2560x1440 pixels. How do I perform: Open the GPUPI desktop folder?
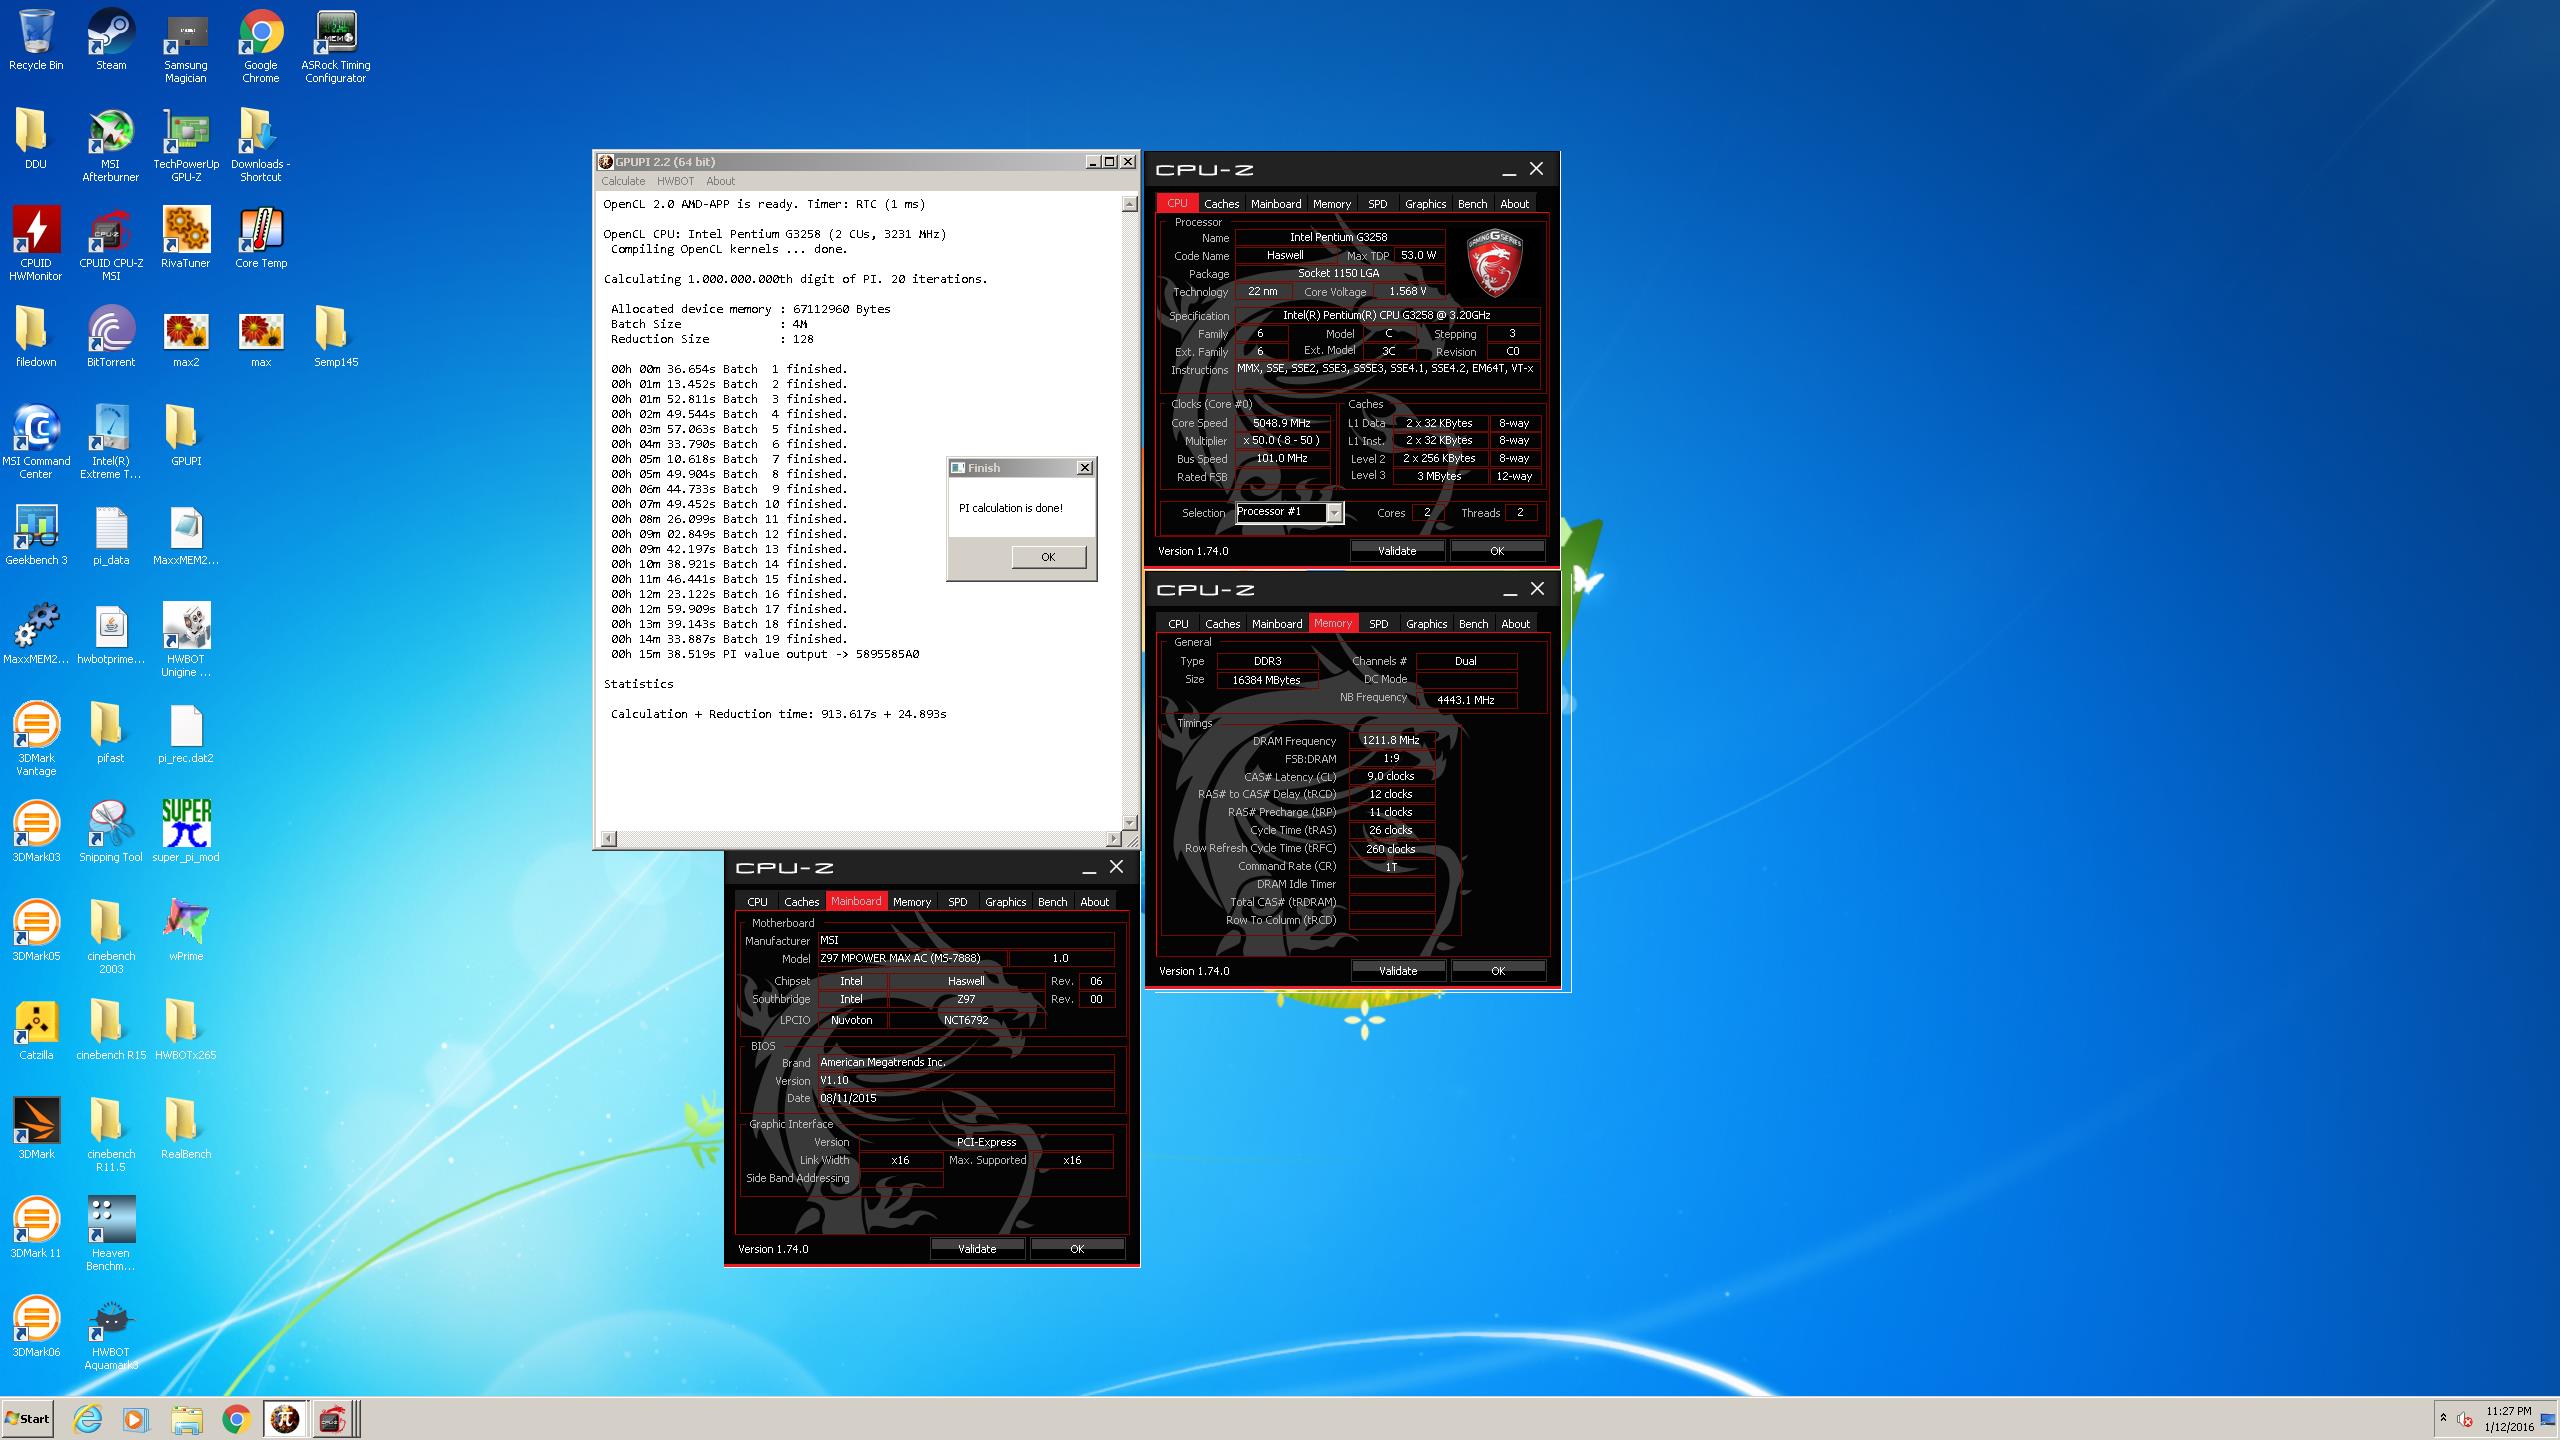[x=186, y=436]
